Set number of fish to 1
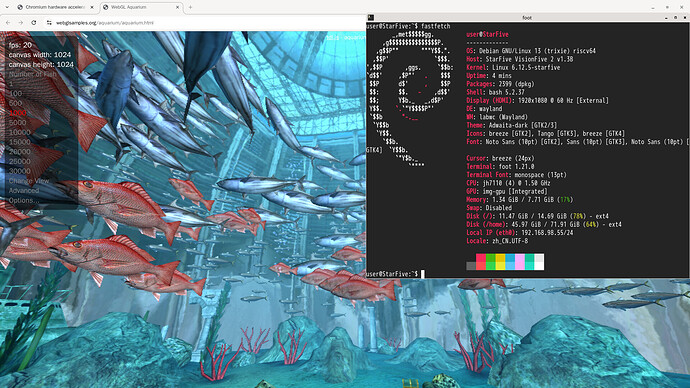The image size is (690, 388). pyautogui.click(x=11, y=84)
